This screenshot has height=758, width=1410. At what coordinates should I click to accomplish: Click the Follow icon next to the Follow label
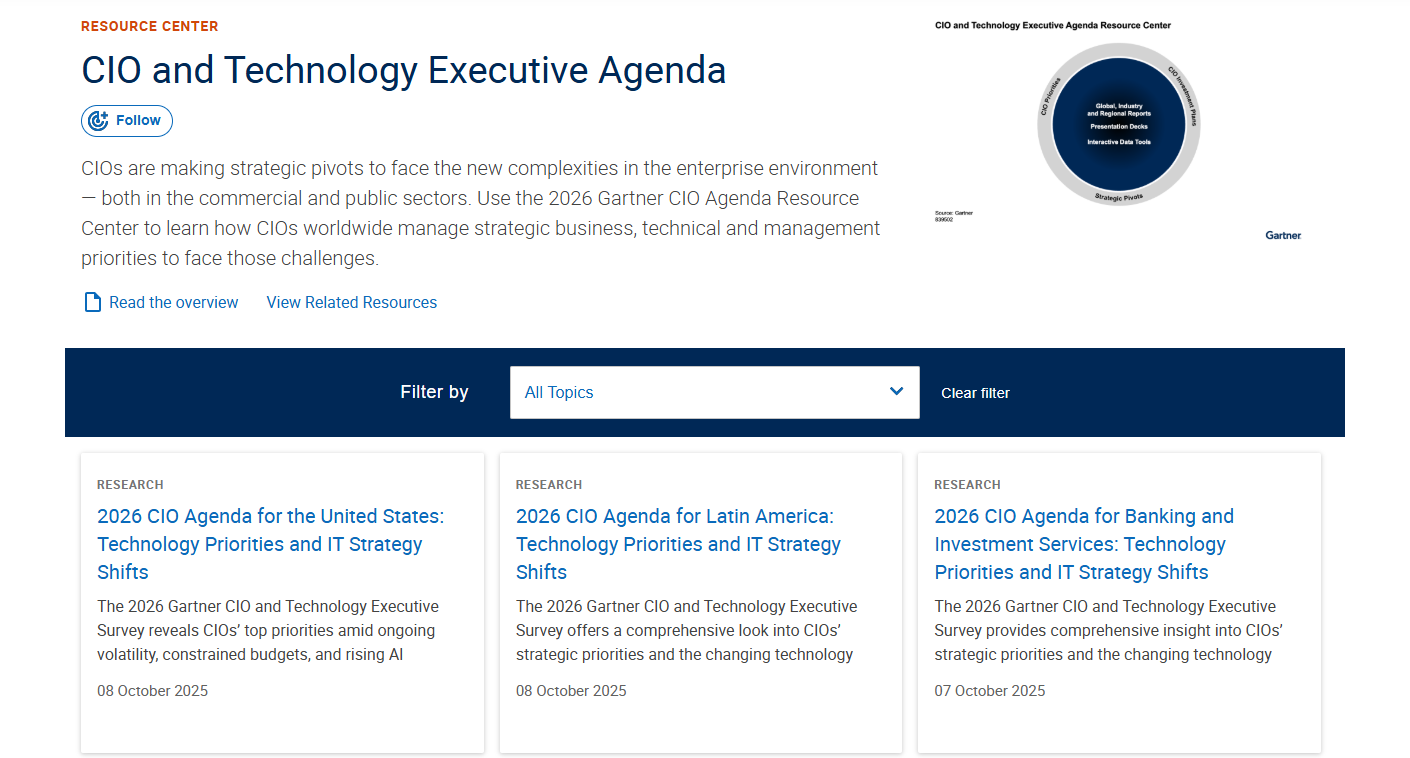coord(98,120)
